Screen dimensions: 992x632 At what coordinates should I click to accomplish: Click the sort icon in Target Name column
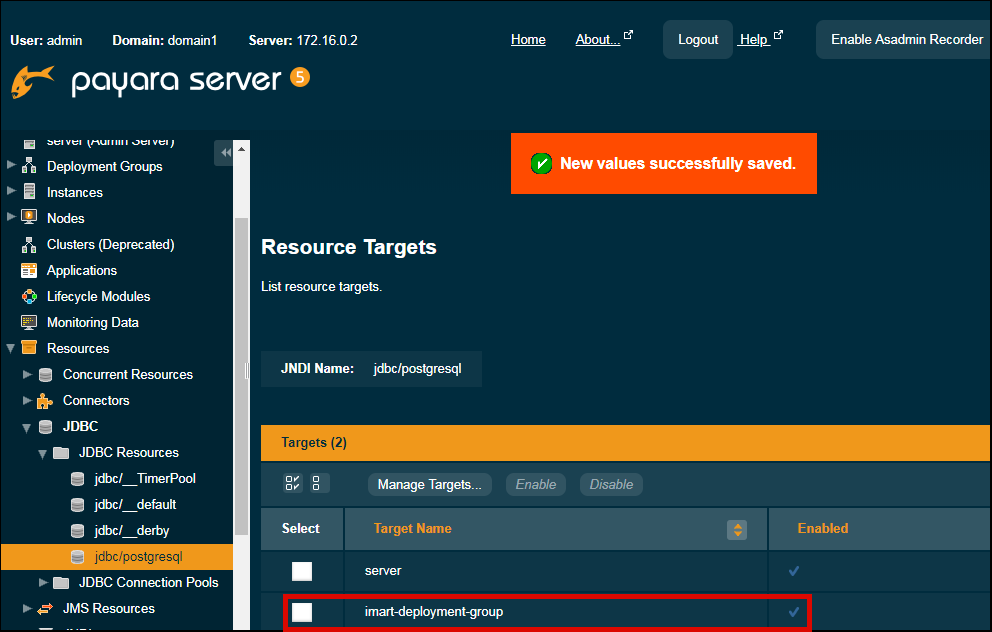[x=737, y=529]
